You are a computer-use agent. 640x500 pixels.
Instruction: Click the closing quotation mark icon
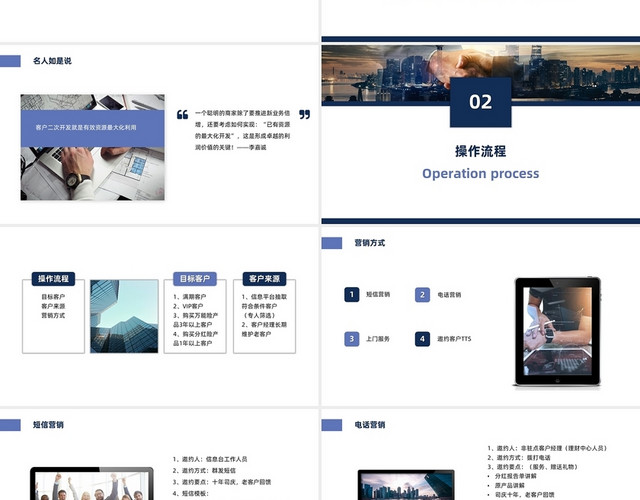tap(304, 115)
